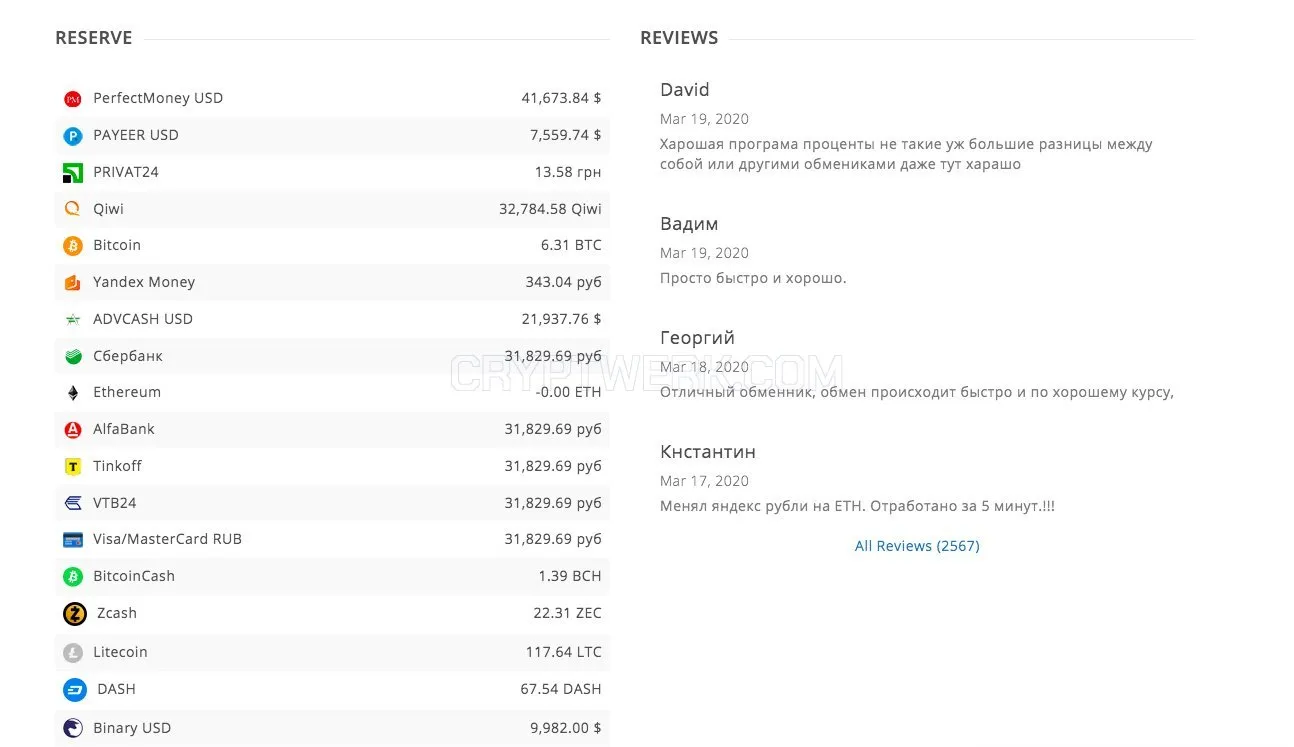Select the Zcash currency name
Image resolution: width=1294 pixels, height=747 pixels.
point(117,613)
